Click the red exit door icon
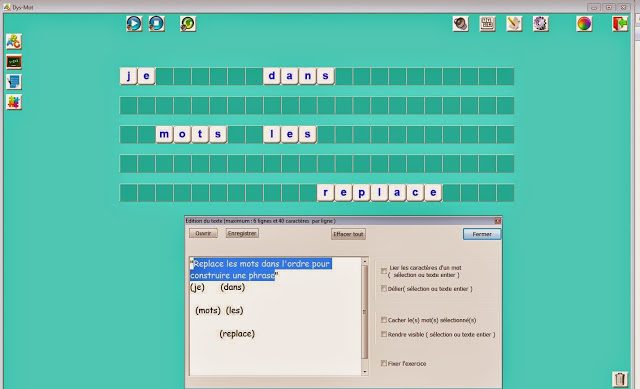Viewport: 640px width, 389px height. click(620, 24)
